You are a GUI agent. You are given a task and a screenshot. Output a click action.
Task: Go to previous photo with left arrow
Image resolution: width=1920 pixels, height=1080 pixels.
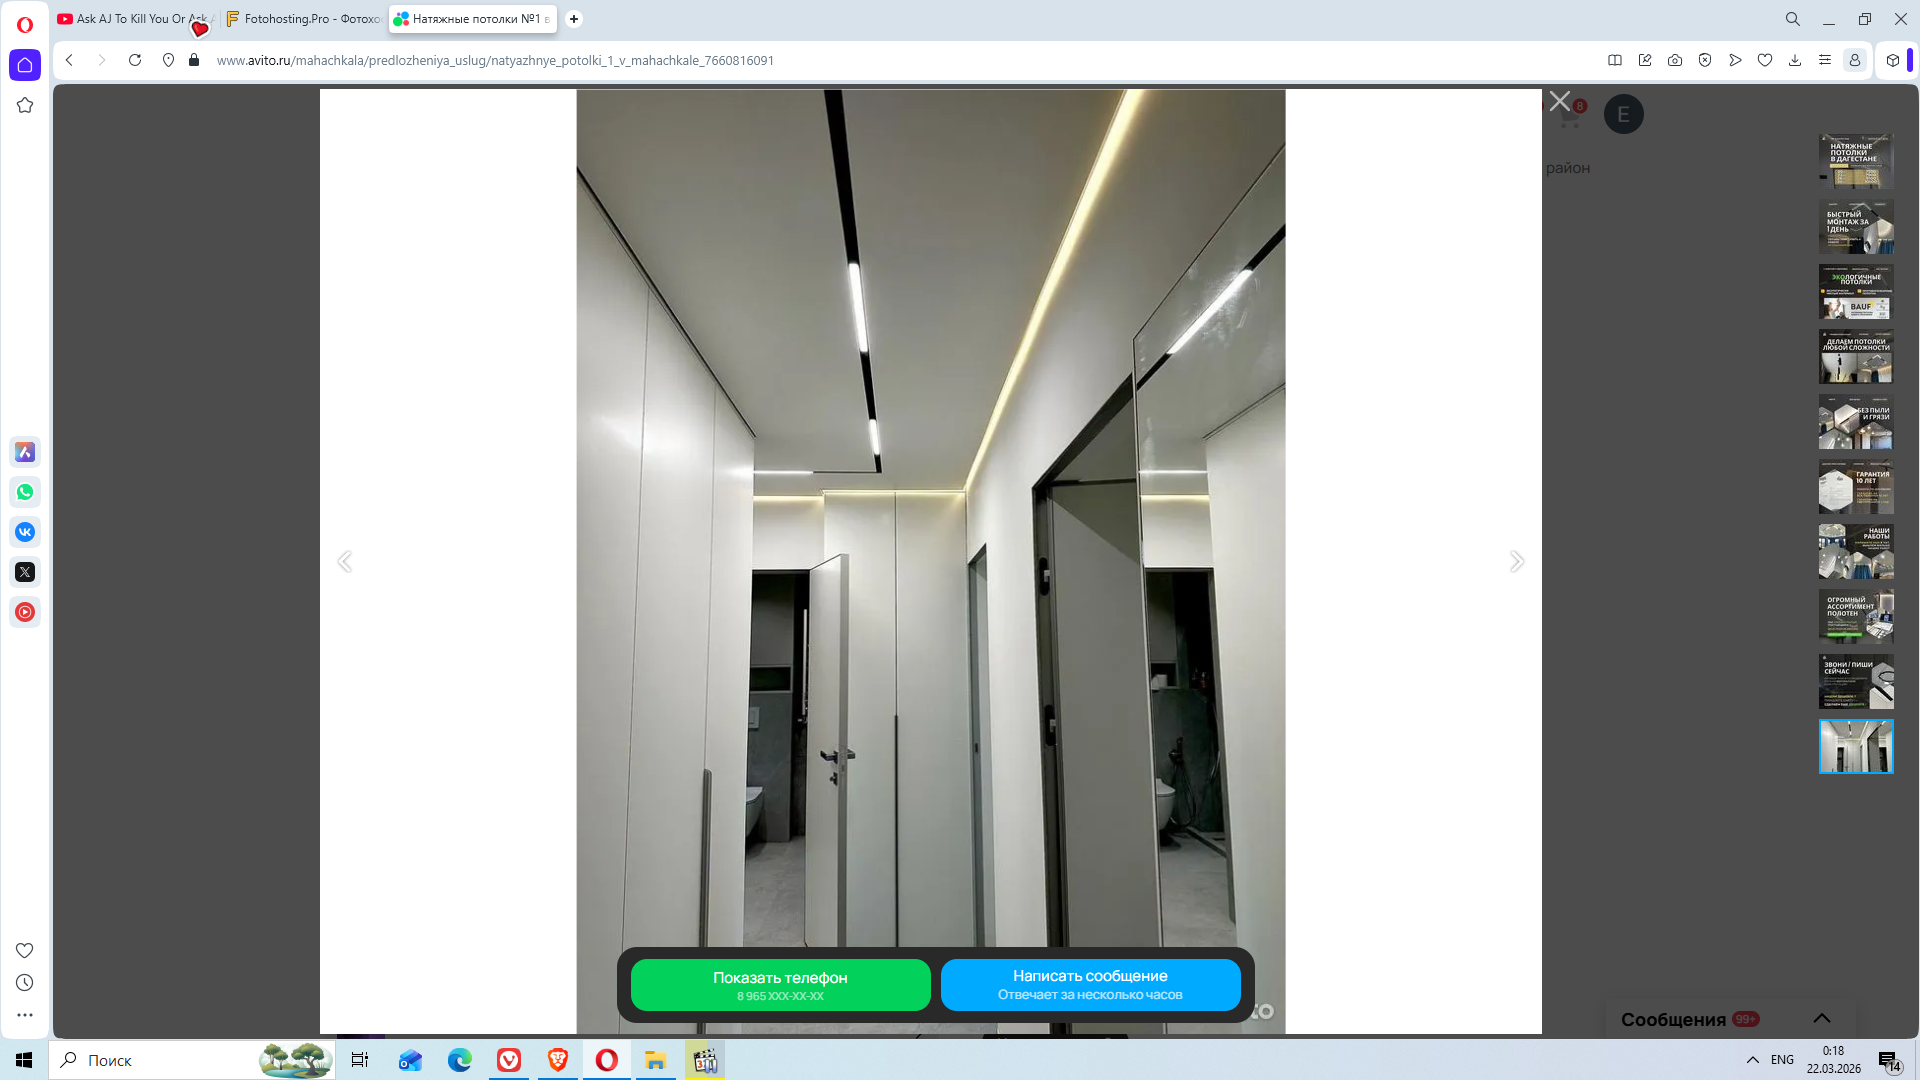click(x=345, y=561)
